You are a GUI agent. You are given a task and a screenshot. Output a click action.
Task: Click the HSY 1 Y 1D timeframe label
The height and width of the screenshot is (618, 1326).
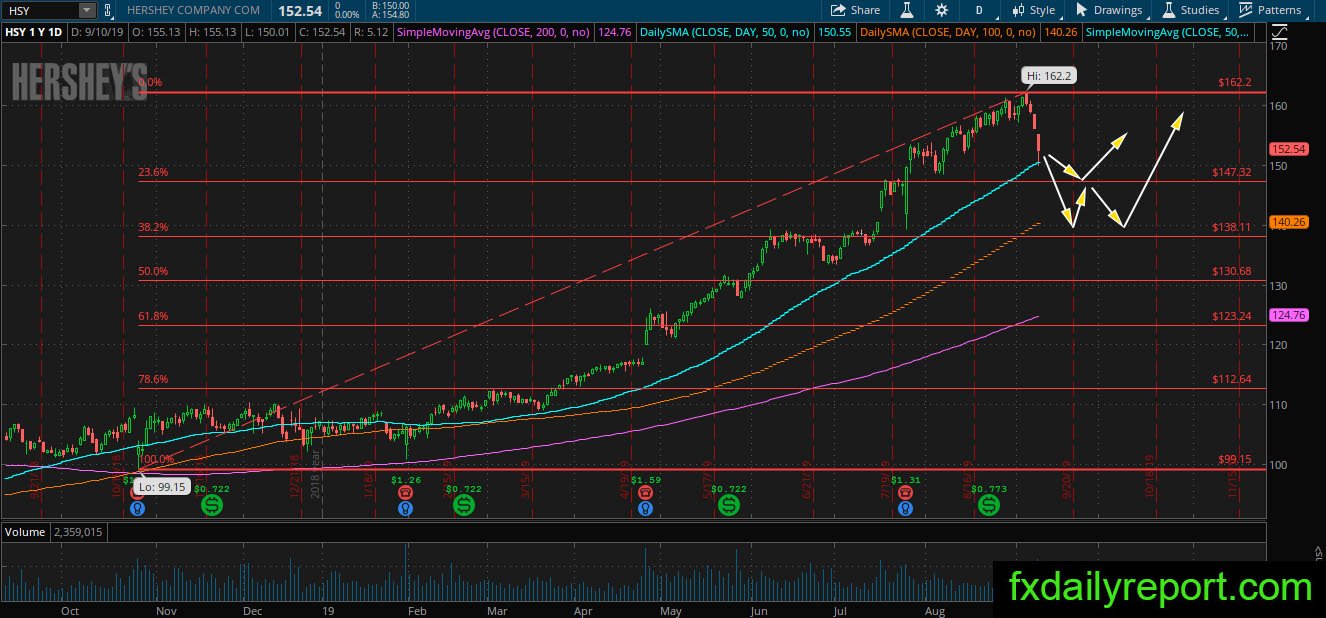pyautogui.click(x=34, y=32)
